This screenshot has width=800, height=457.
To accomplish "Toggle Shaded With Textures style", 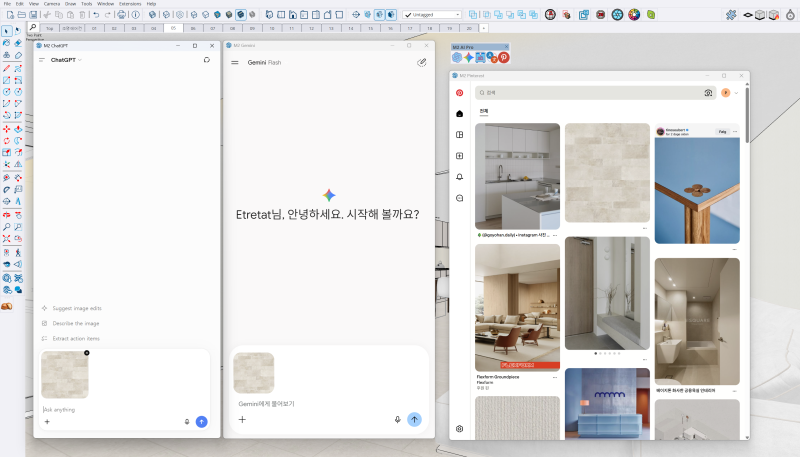I will pyautogui.click(x=241, y=15).
